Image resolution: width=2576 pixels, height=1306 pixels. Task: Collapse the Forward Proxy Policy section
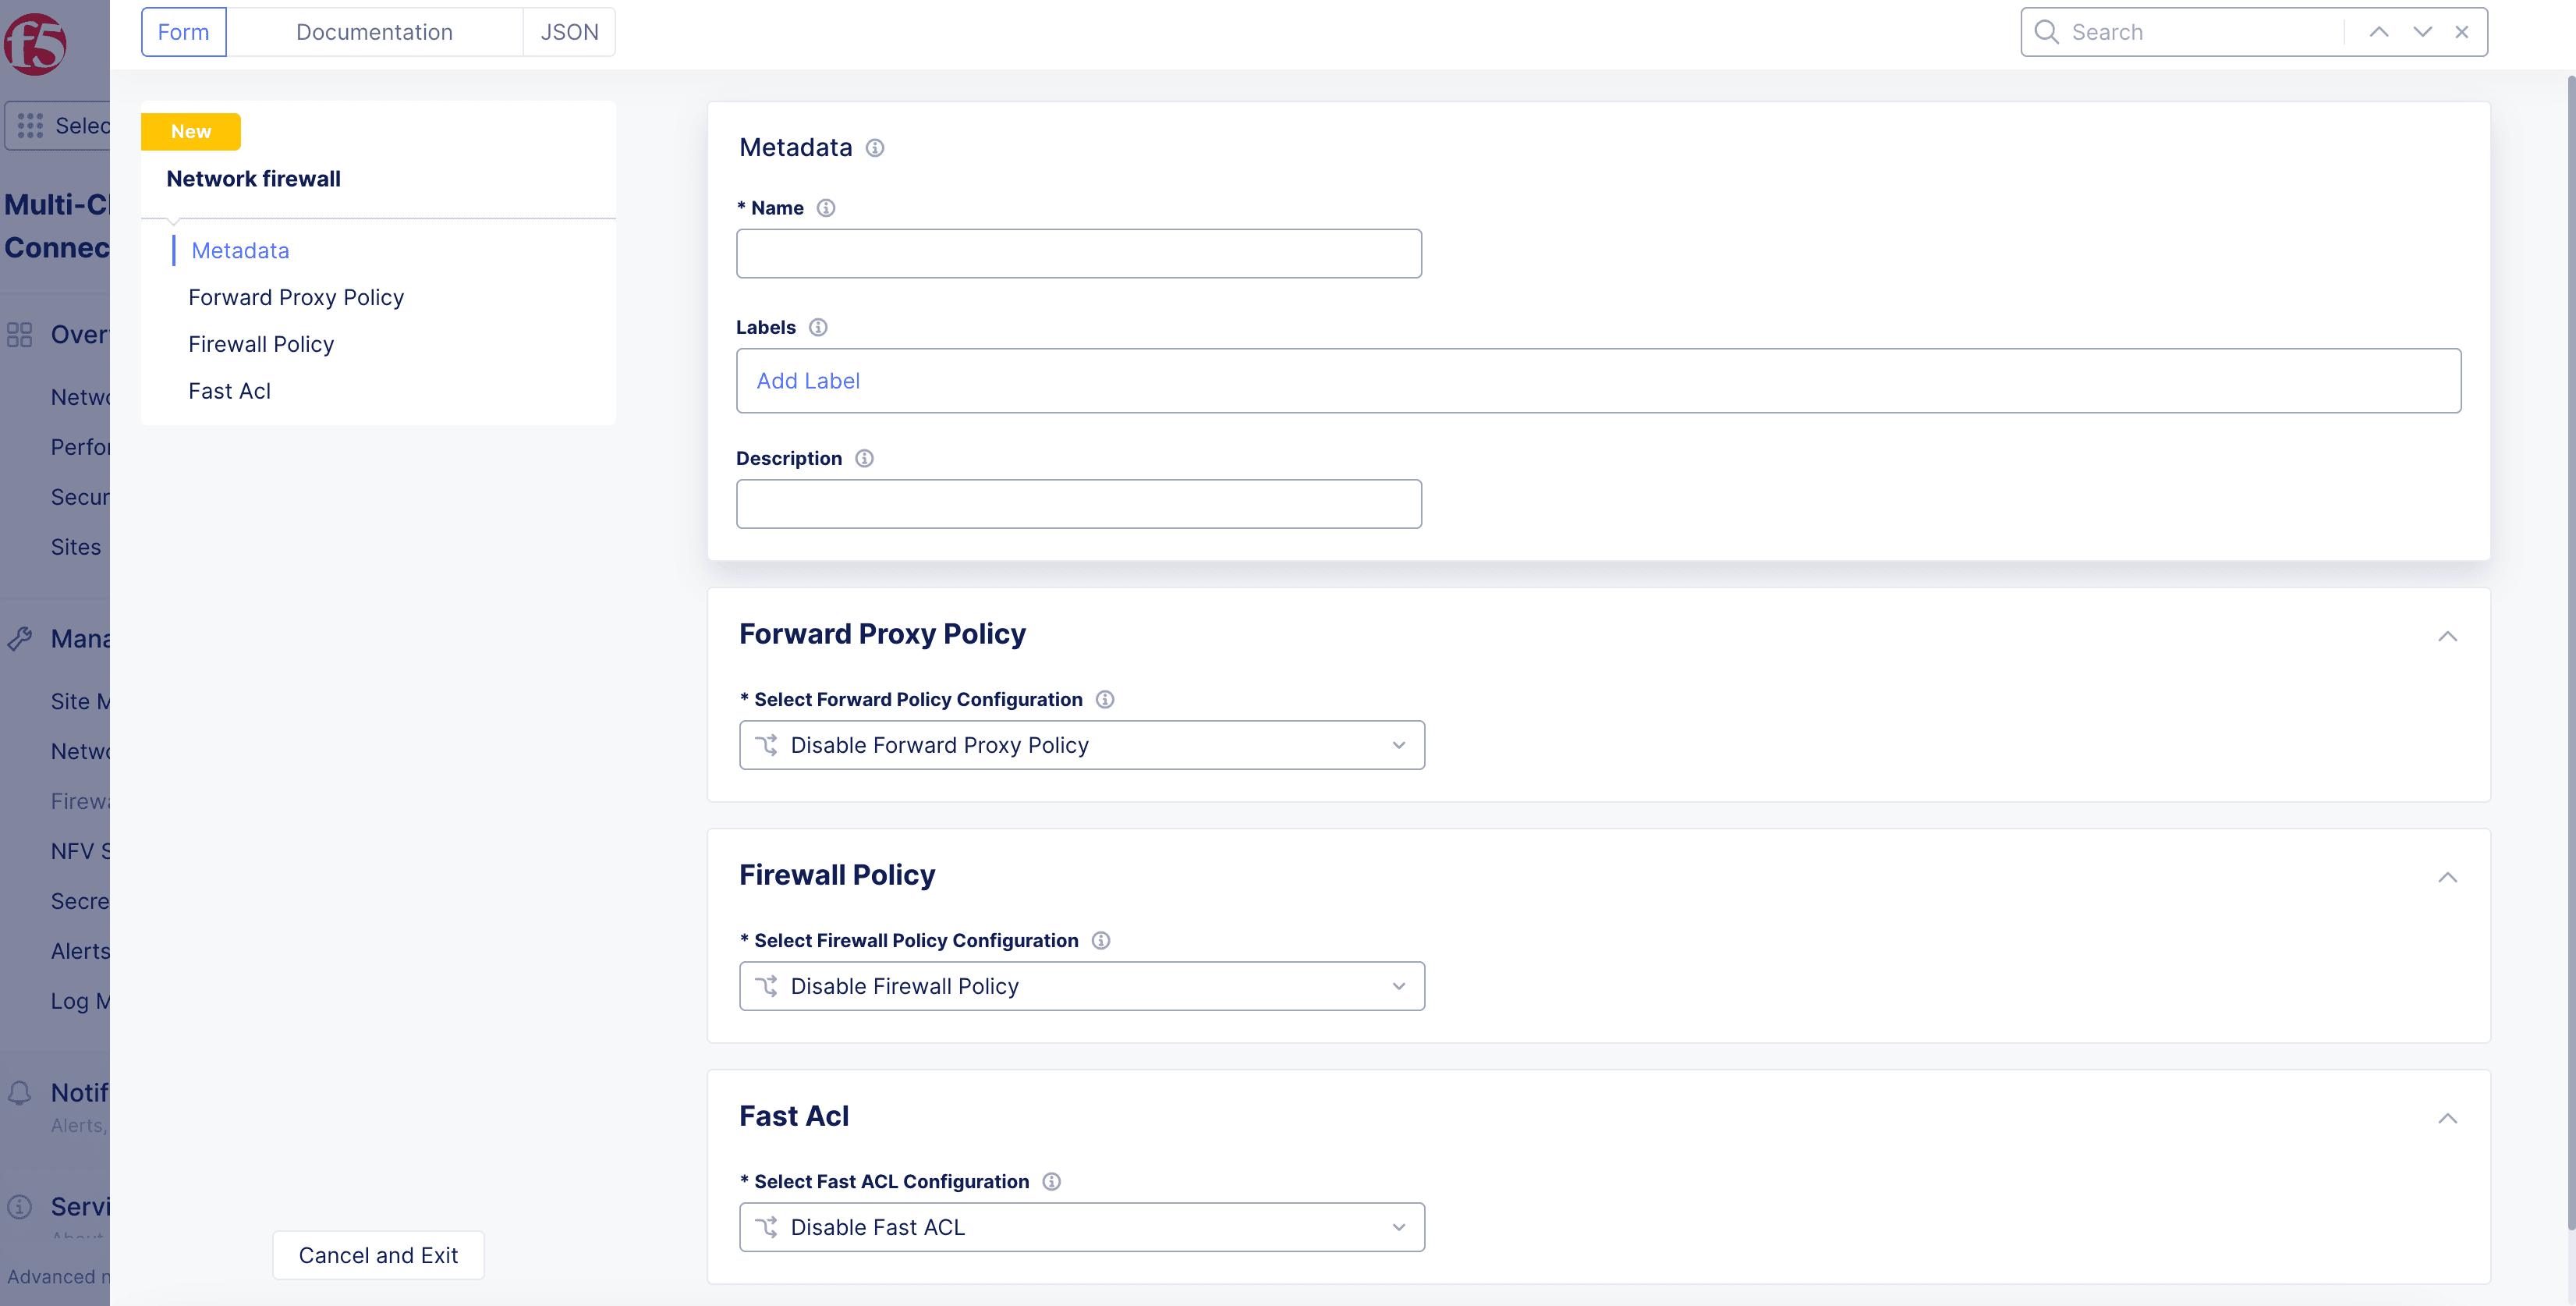click(x=2447, y=636)
